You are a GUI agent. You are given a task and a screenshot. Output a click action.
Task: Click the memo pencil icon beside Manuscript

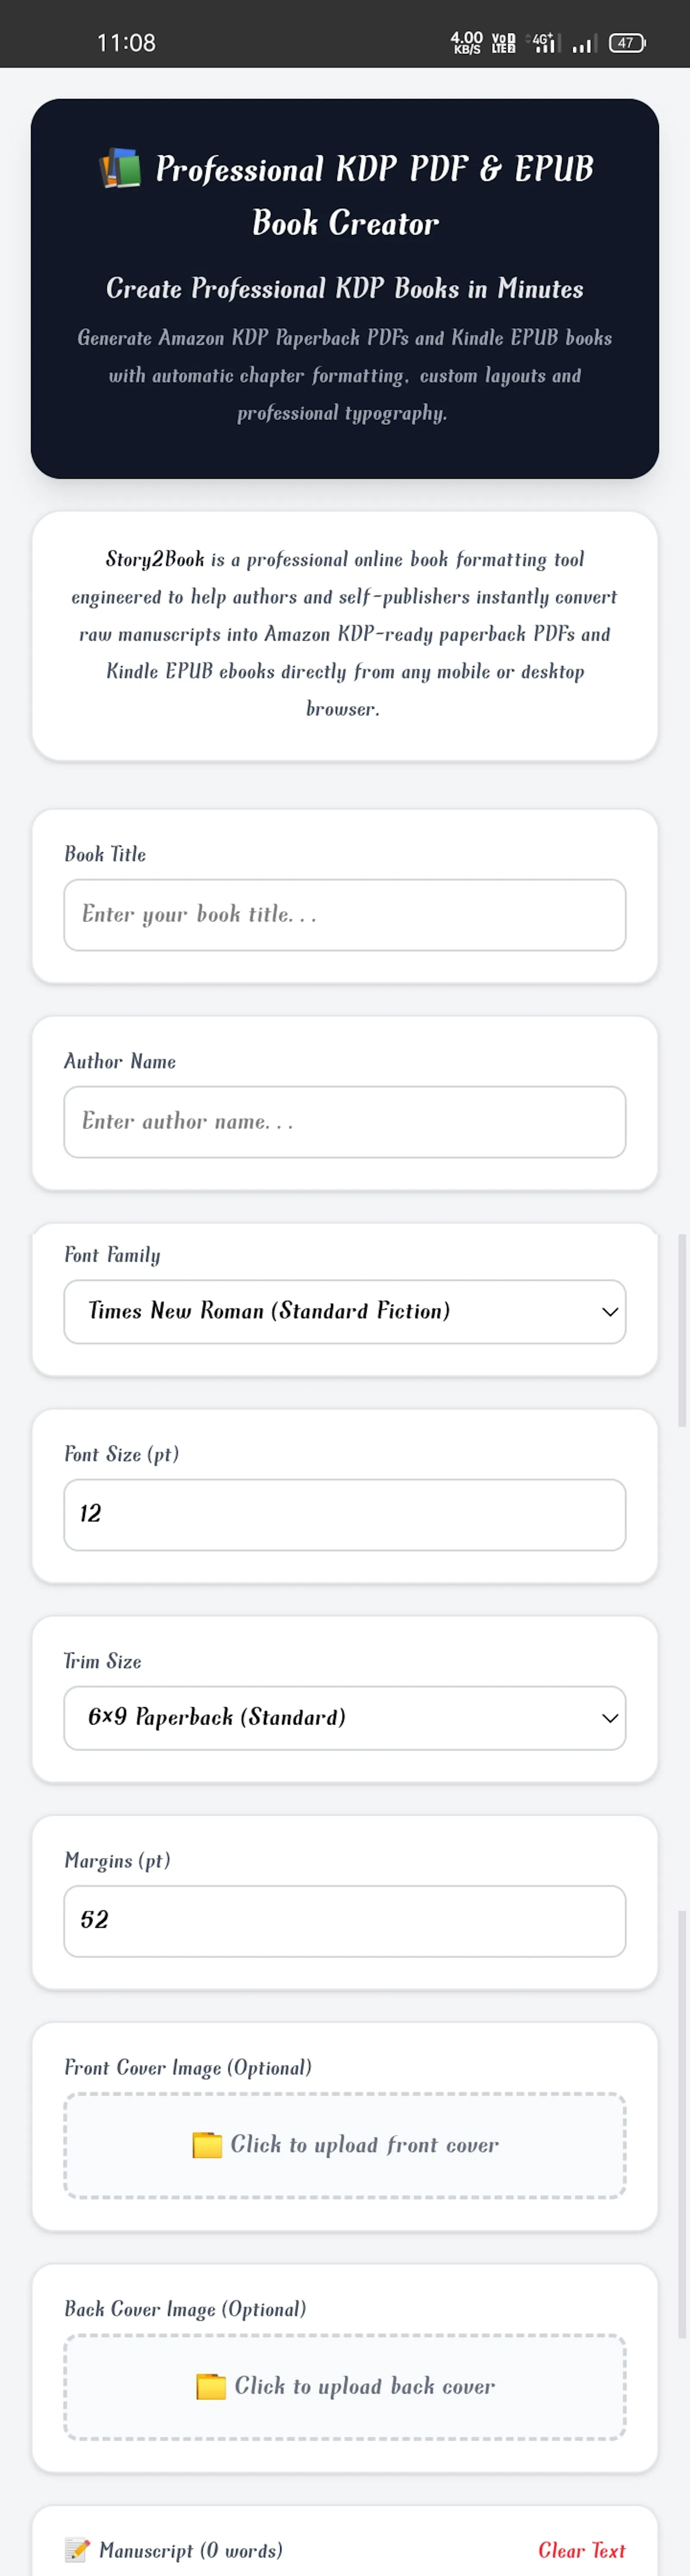pyautogui.click(x=77, y=2550)
